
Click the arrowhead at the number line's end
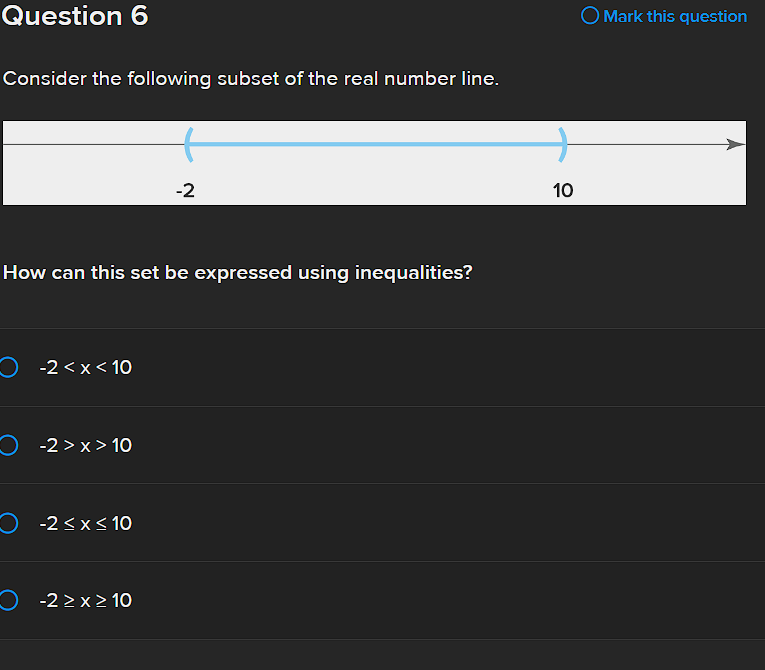(x=736, y=144)
